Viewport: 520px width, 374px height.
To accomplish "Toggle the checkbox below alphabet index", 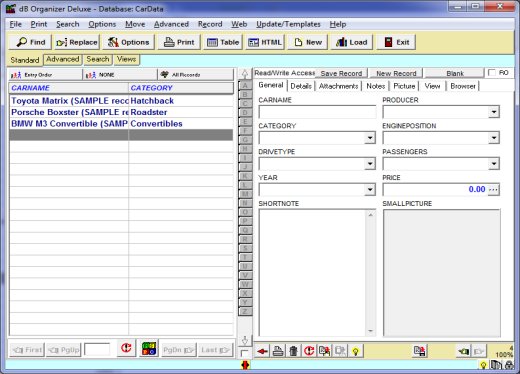I will coord(244,353).
